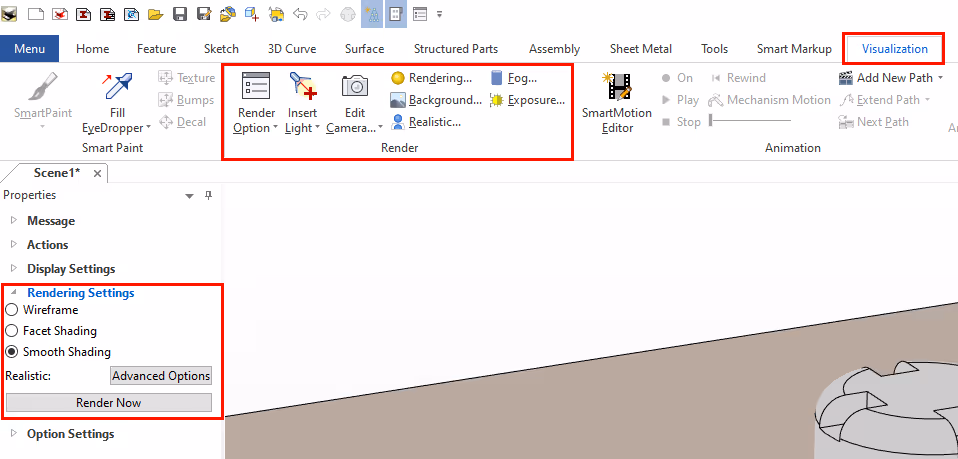Expand the Actions section
Image resolution: width=958 pixels, height=459 pixels.
pyautogui.click(x=13, y=244)
